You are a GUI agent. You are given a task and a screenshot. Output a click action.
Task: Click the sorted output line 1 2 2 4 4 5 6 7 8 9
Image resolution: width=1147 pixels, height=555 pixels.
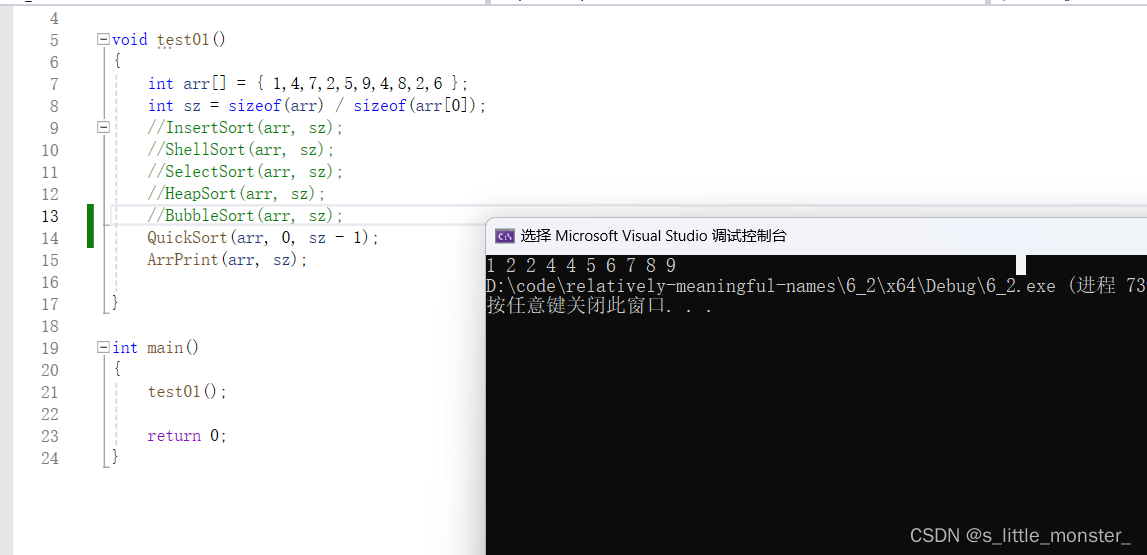coord(581,265)
